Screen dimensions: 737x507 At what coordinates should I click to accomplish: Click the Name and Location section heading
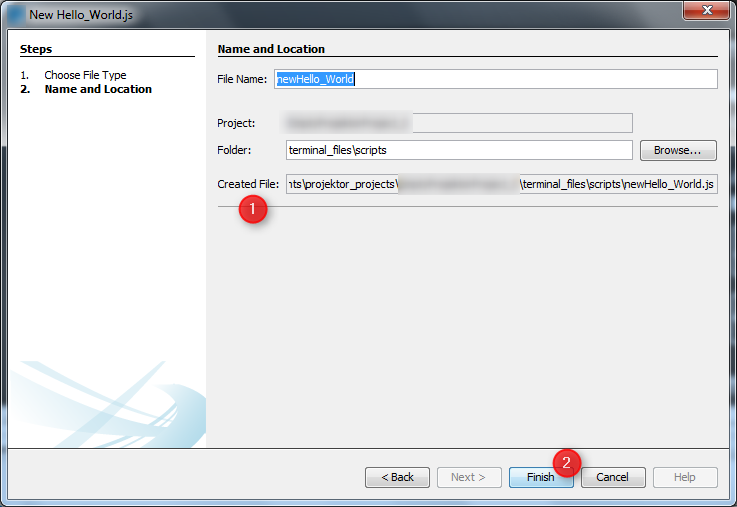pyautogui.click(x=271, y=49)
